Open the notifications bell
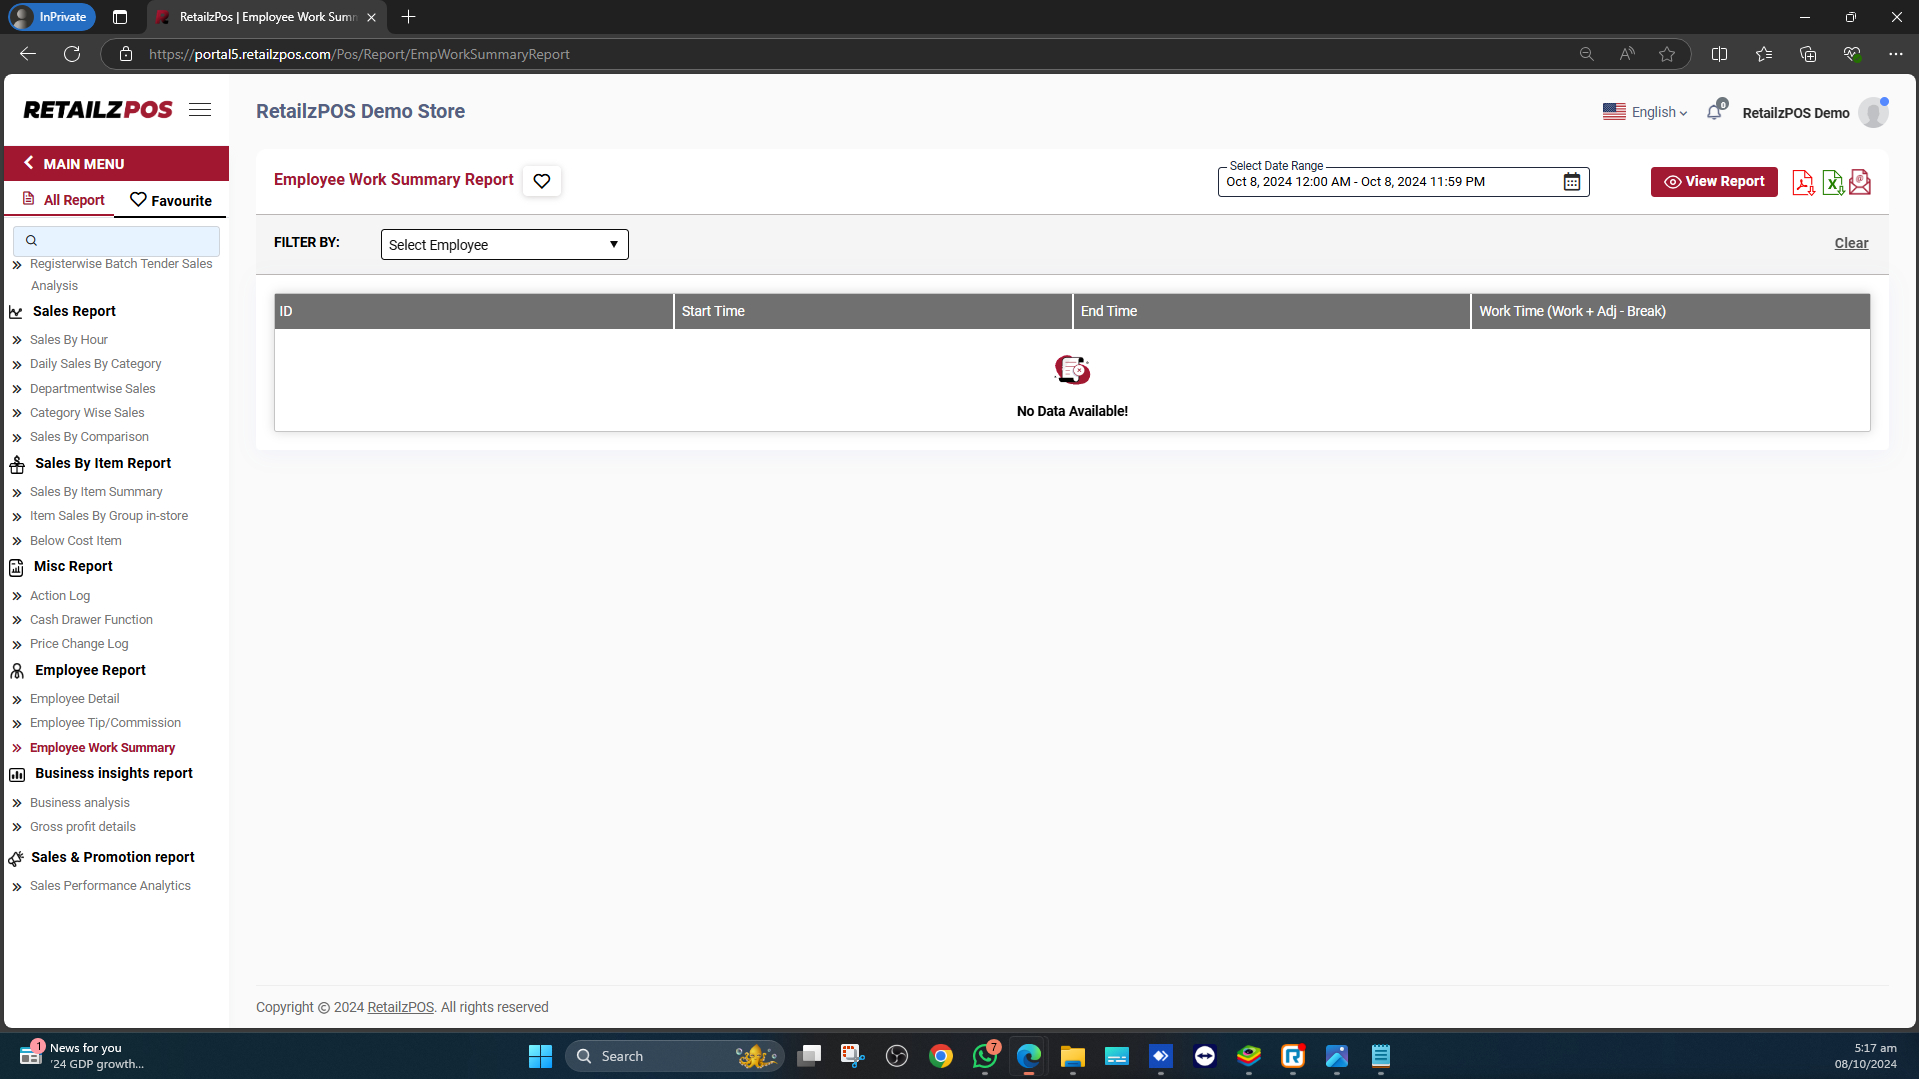This screenshot has width=1919, height=1079. point(1714,112)
